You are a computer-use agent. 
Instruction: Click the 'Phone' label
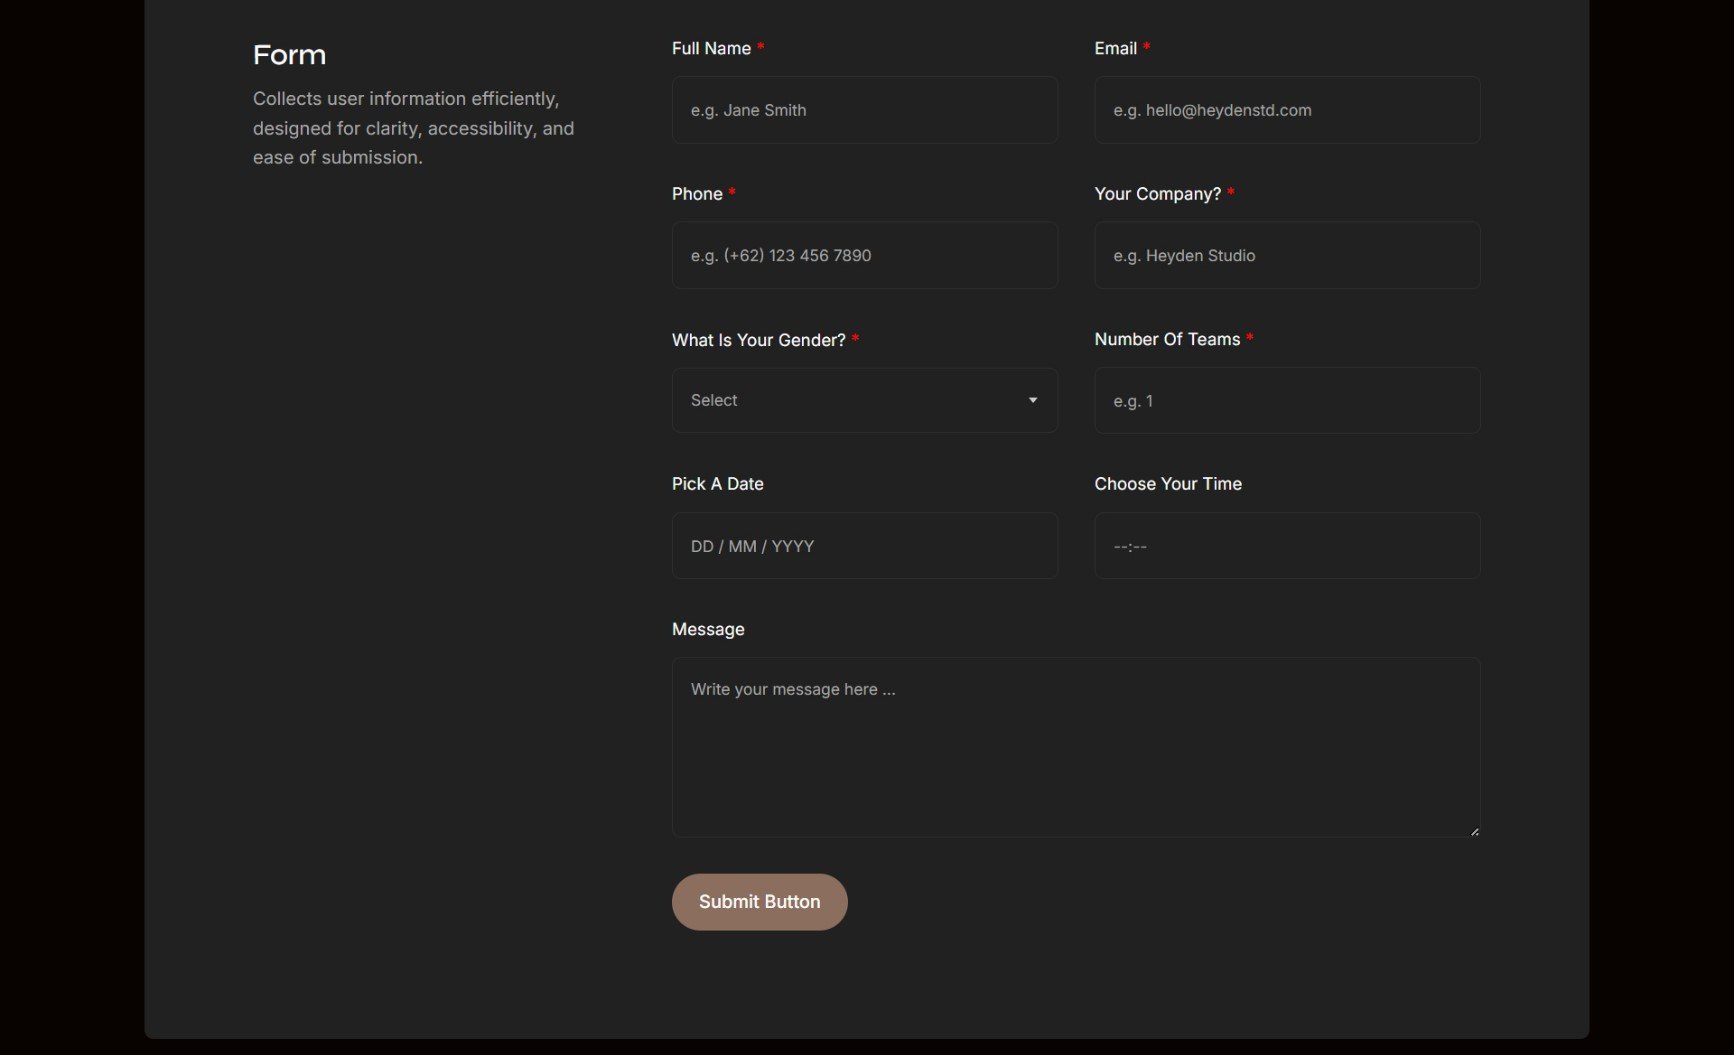(697, 194)
